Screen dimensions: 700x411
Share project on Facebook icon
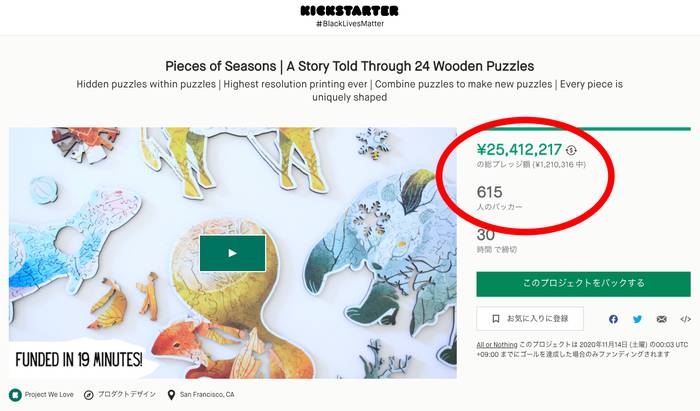613,319
